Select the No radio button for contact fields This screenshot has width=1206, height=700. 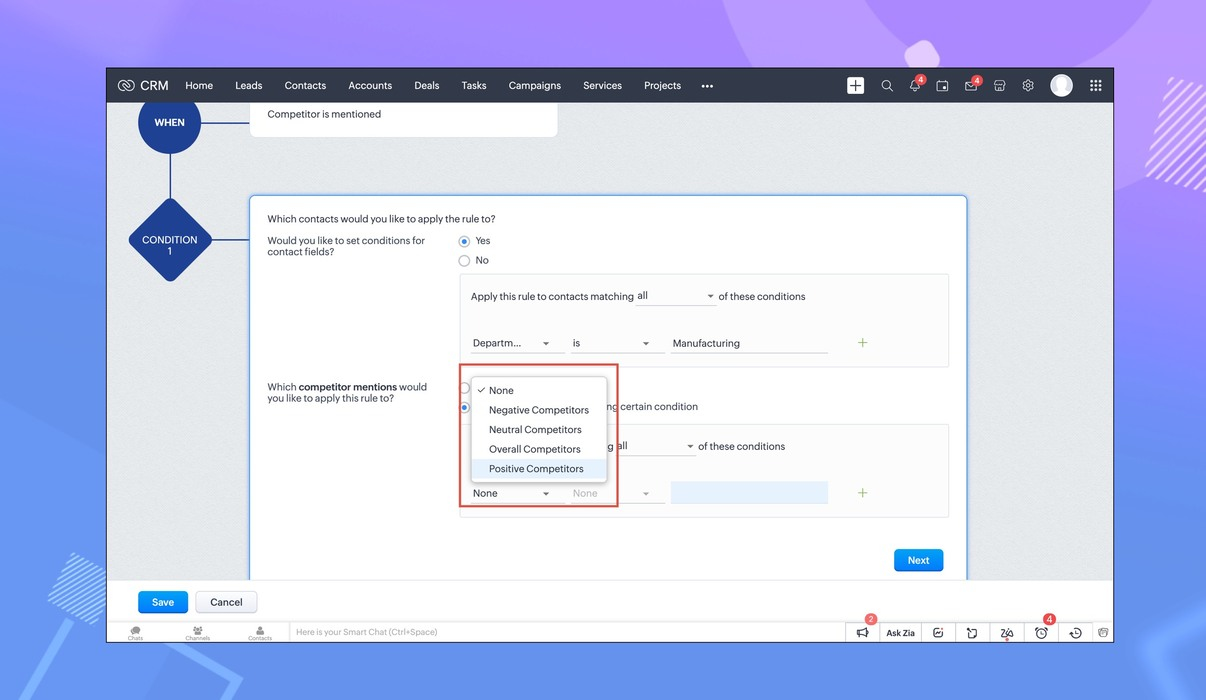point(464,261)
